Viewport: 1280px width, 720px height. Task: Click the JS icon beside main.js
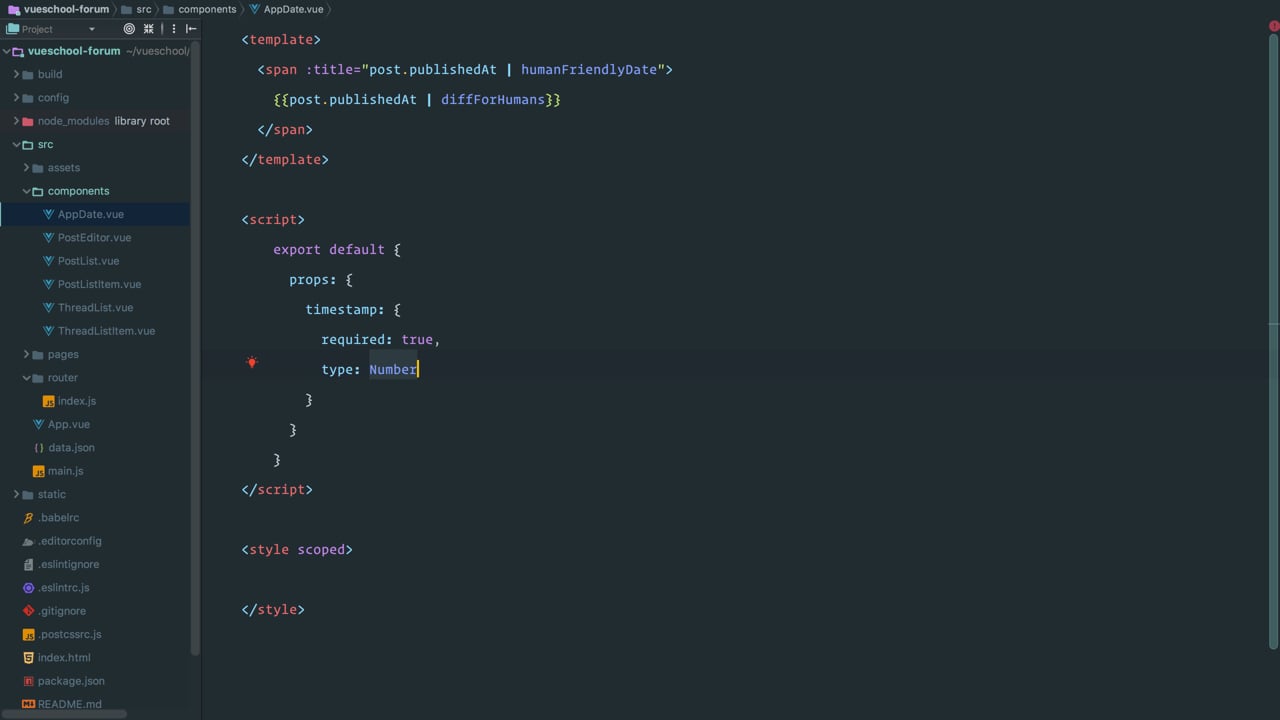[39, 471]
